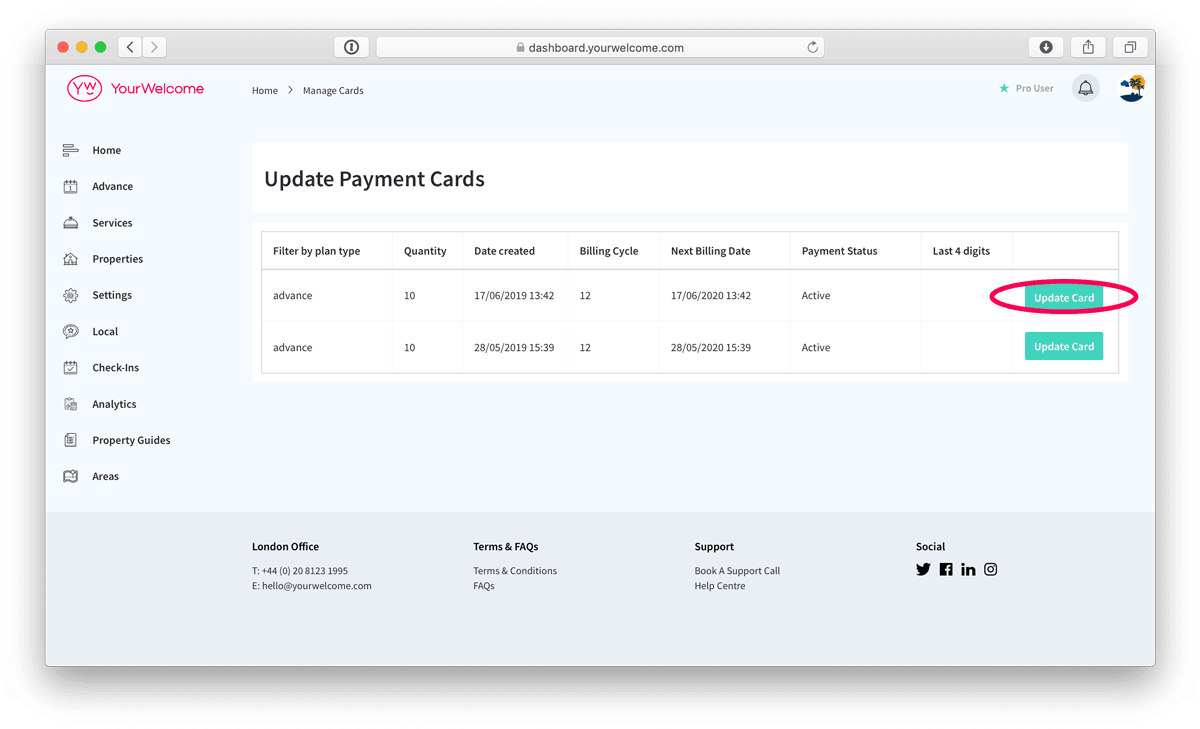Click Book A Support Call link

click(737, 571)
